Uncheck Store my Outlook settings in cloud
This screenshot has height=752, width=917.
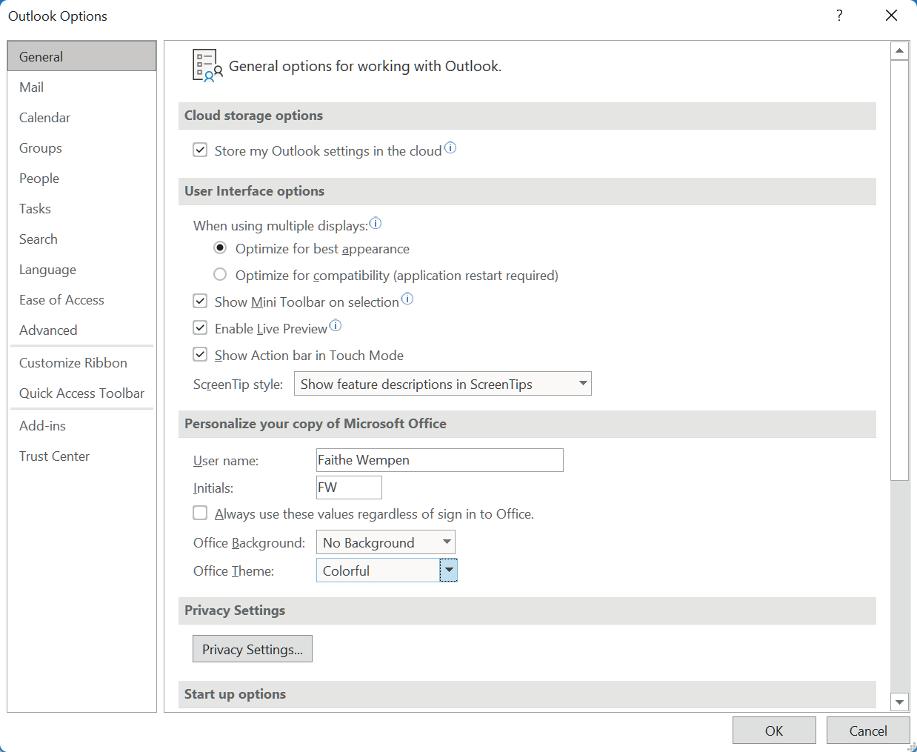[x=201, y=151]
